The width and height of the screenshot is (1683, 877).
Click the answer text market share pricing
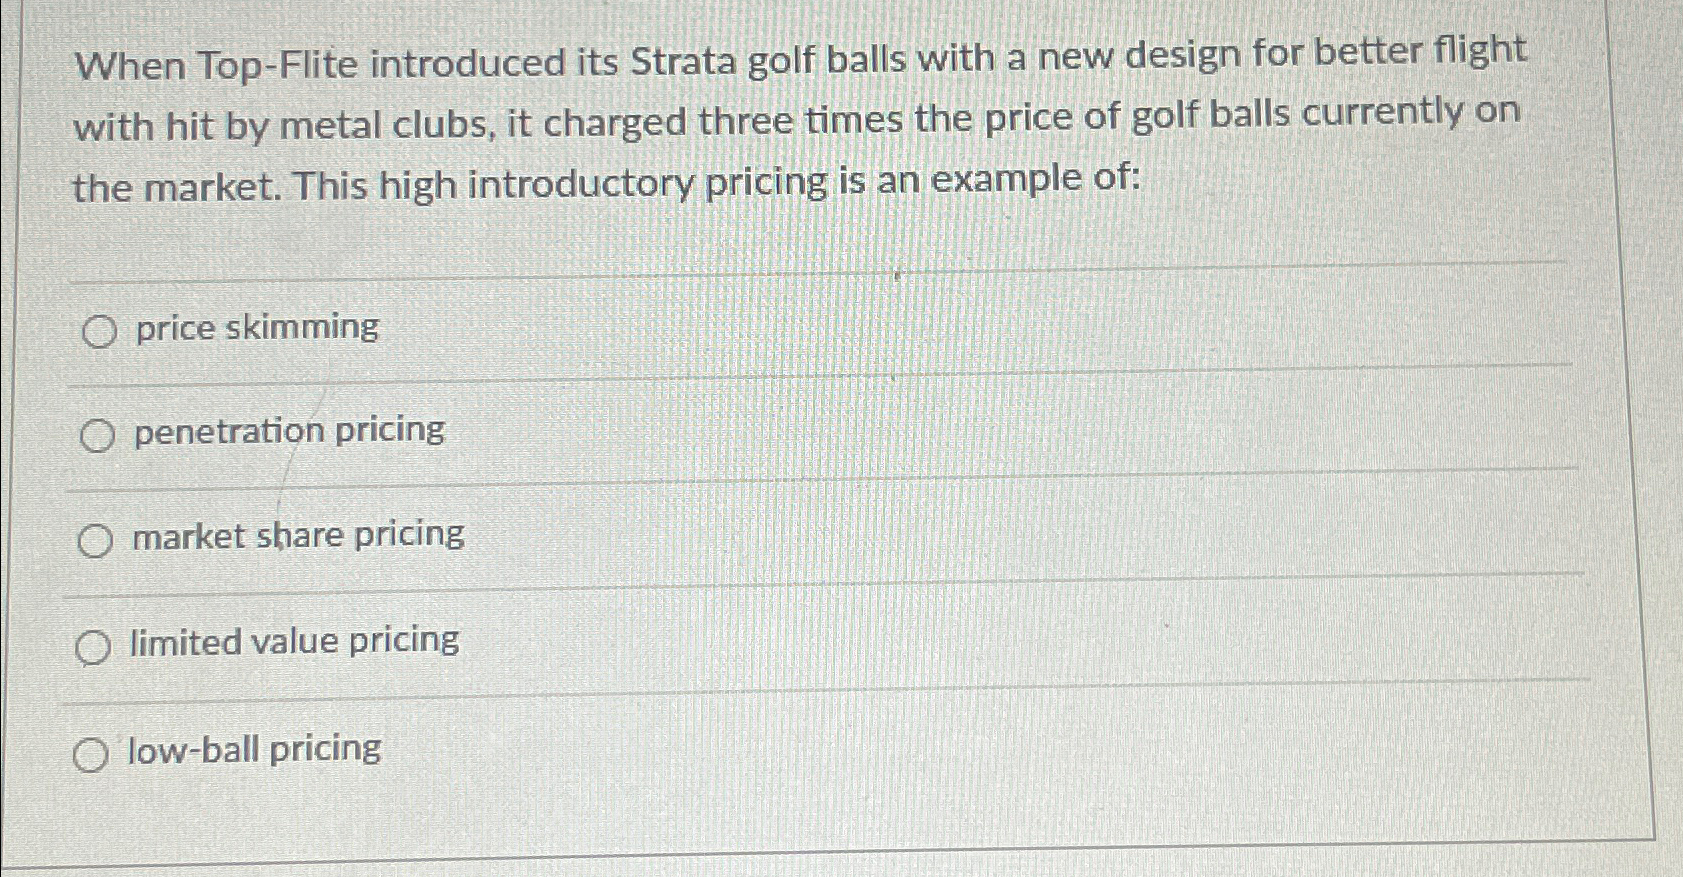(x=297, y=537)
